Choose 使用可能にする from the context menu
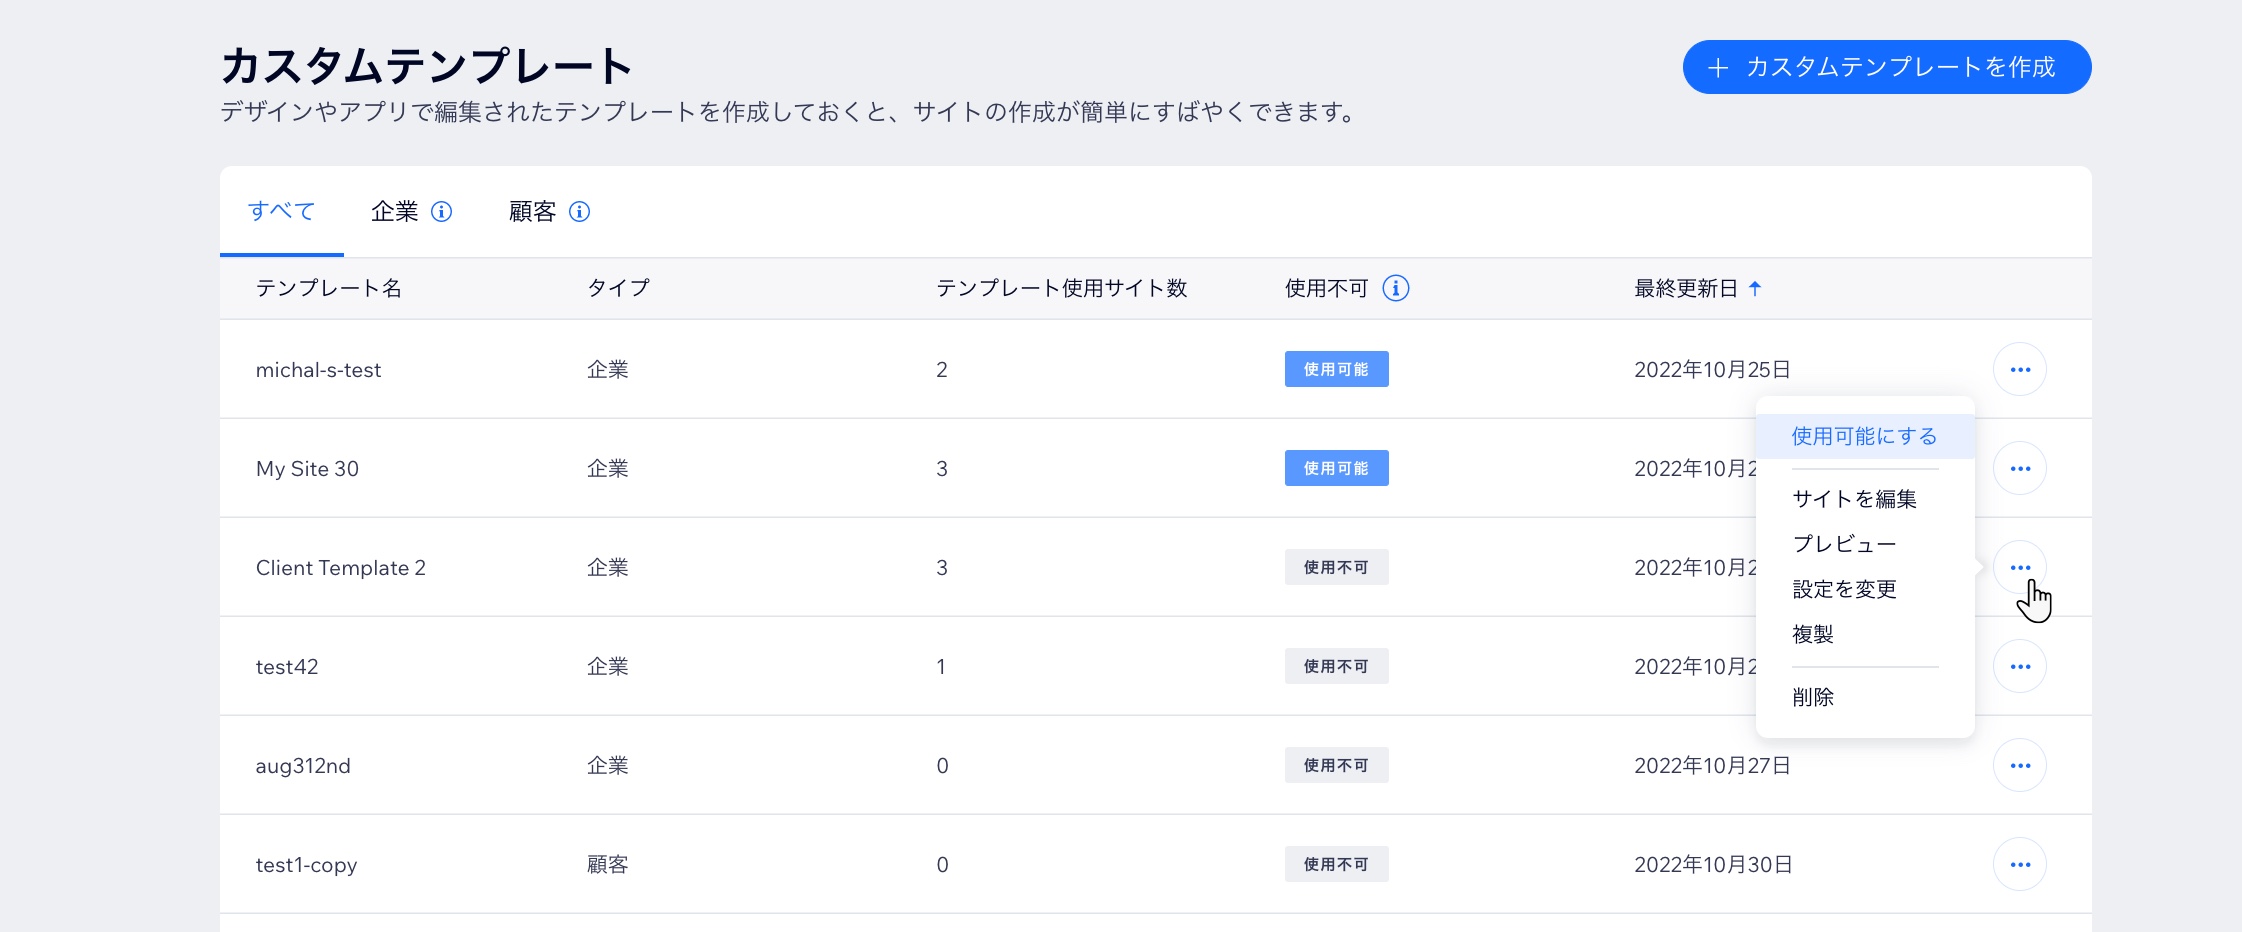Screen dimensions: 2242x932 [x=1864, y=437]
